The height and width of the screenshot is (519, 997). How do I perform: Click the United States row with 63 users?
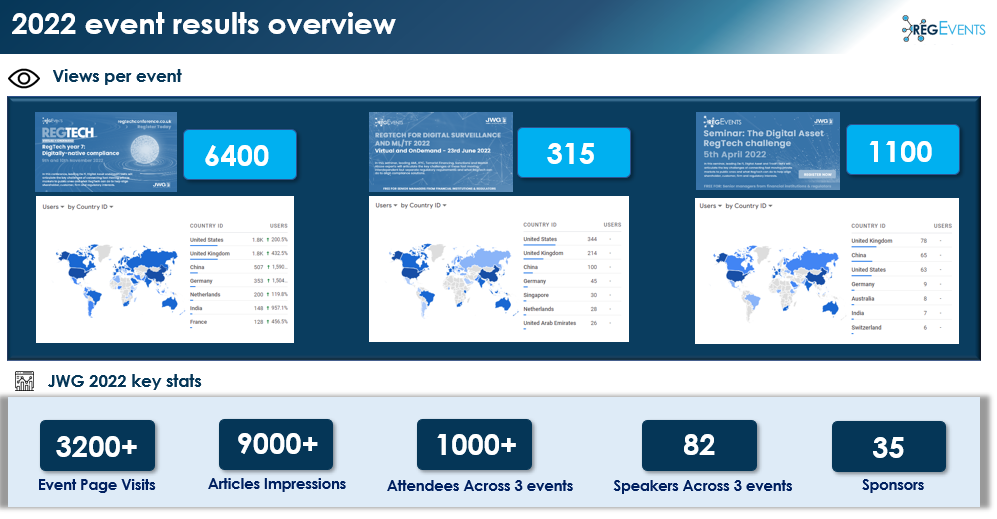point(902,270)
